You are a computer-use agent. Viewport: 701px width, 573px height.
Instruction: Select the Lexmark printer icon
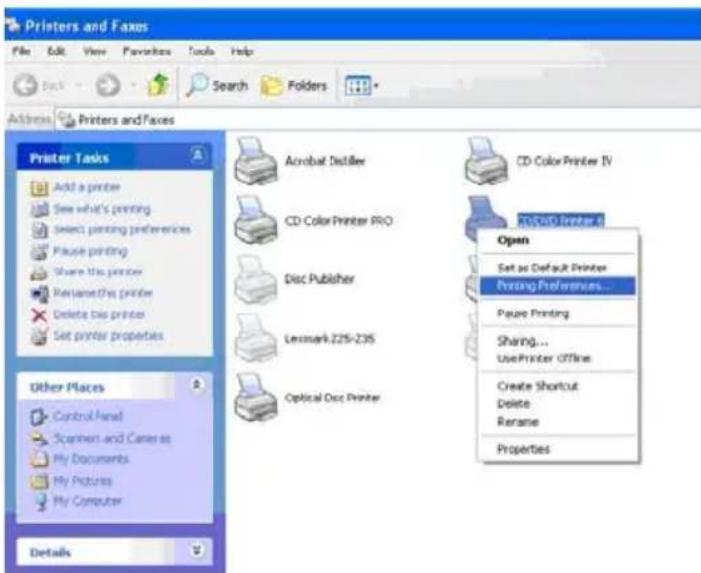pyautogui.click(x=256, y=338)
